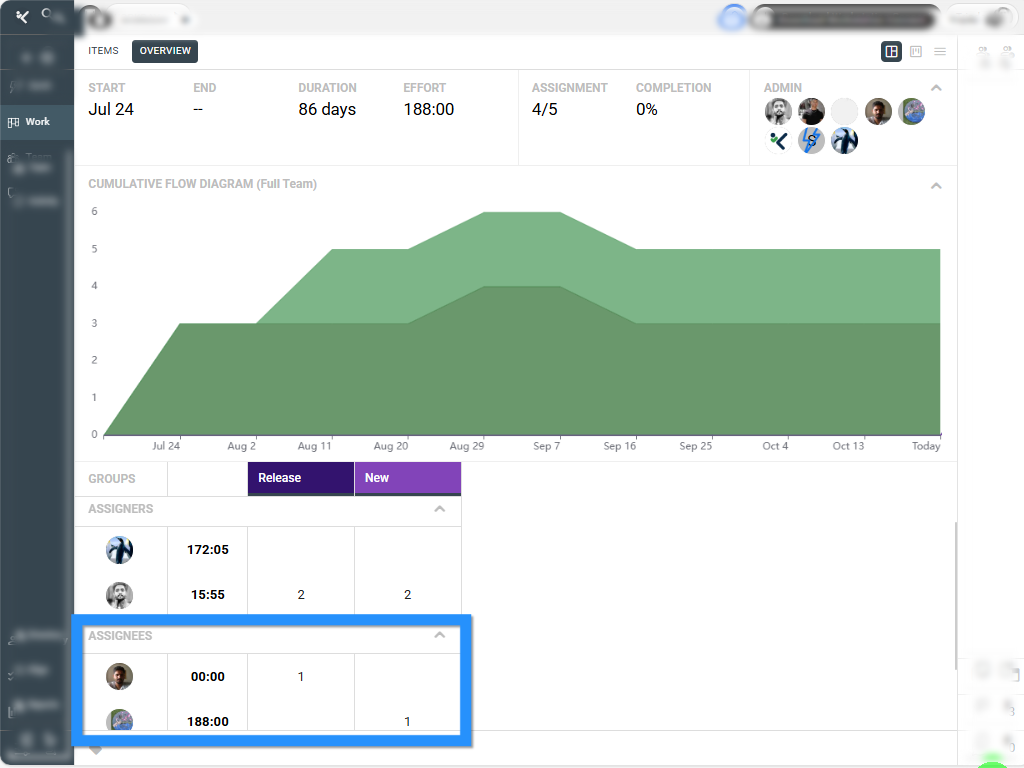Select the split panel layout view icon

click(x=891, y=51)
